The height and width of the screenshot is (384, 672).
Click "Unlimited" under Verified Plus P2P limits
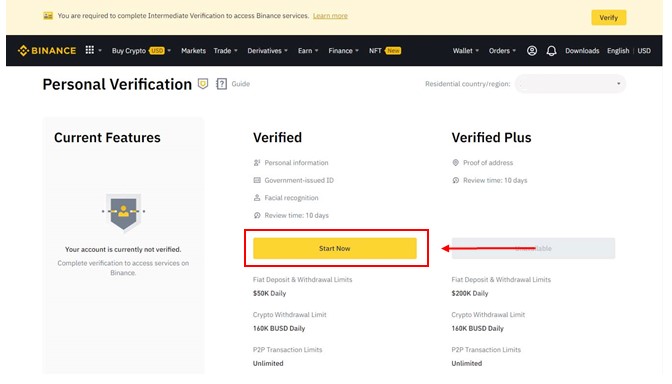point(467,363)
